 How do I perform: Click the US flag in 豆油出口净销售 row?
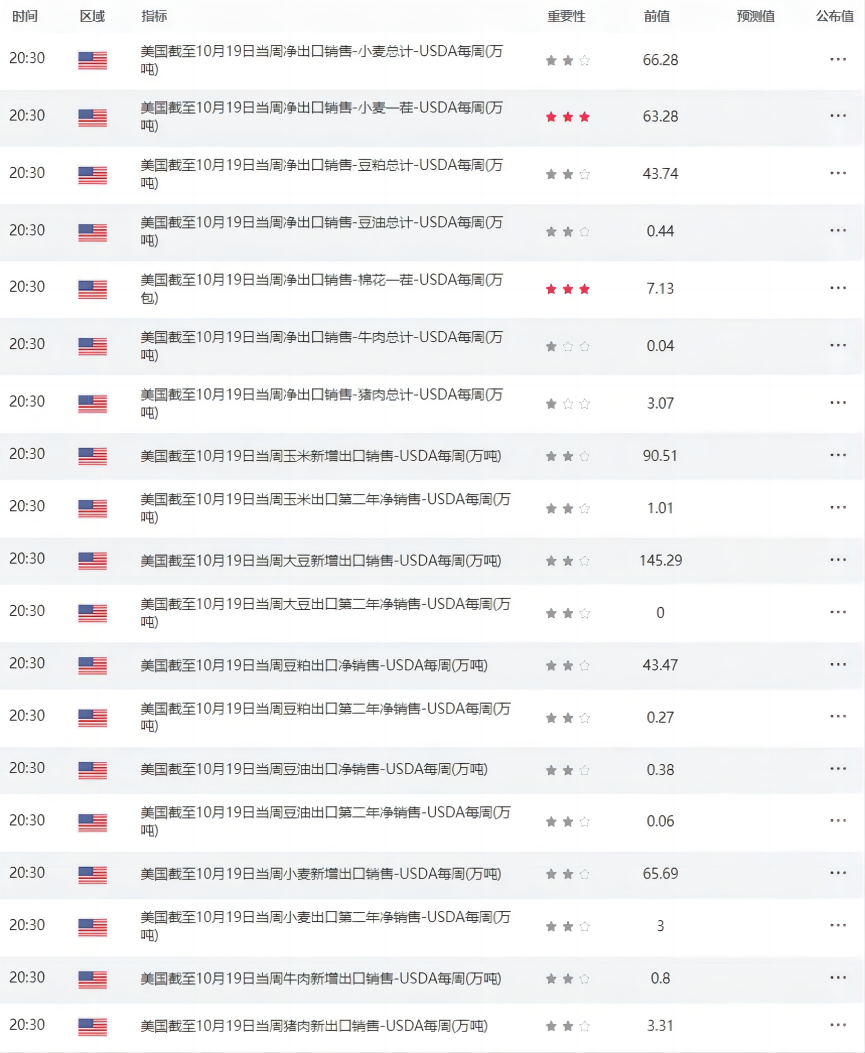(93, 770)
